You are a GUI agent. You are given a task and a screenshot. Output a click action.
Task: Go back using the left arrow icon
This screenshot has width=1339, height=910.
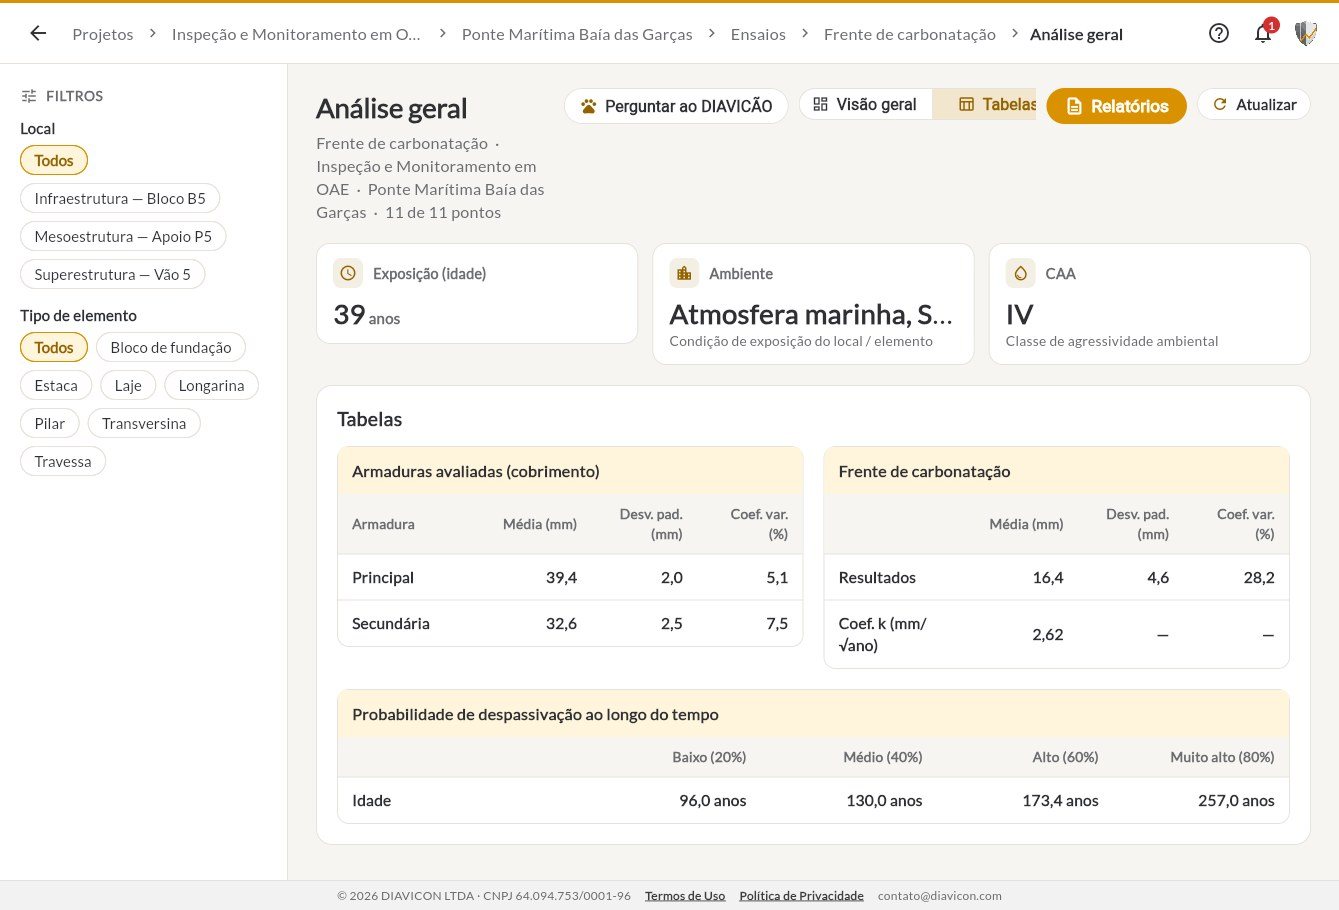tap(38, 33)
